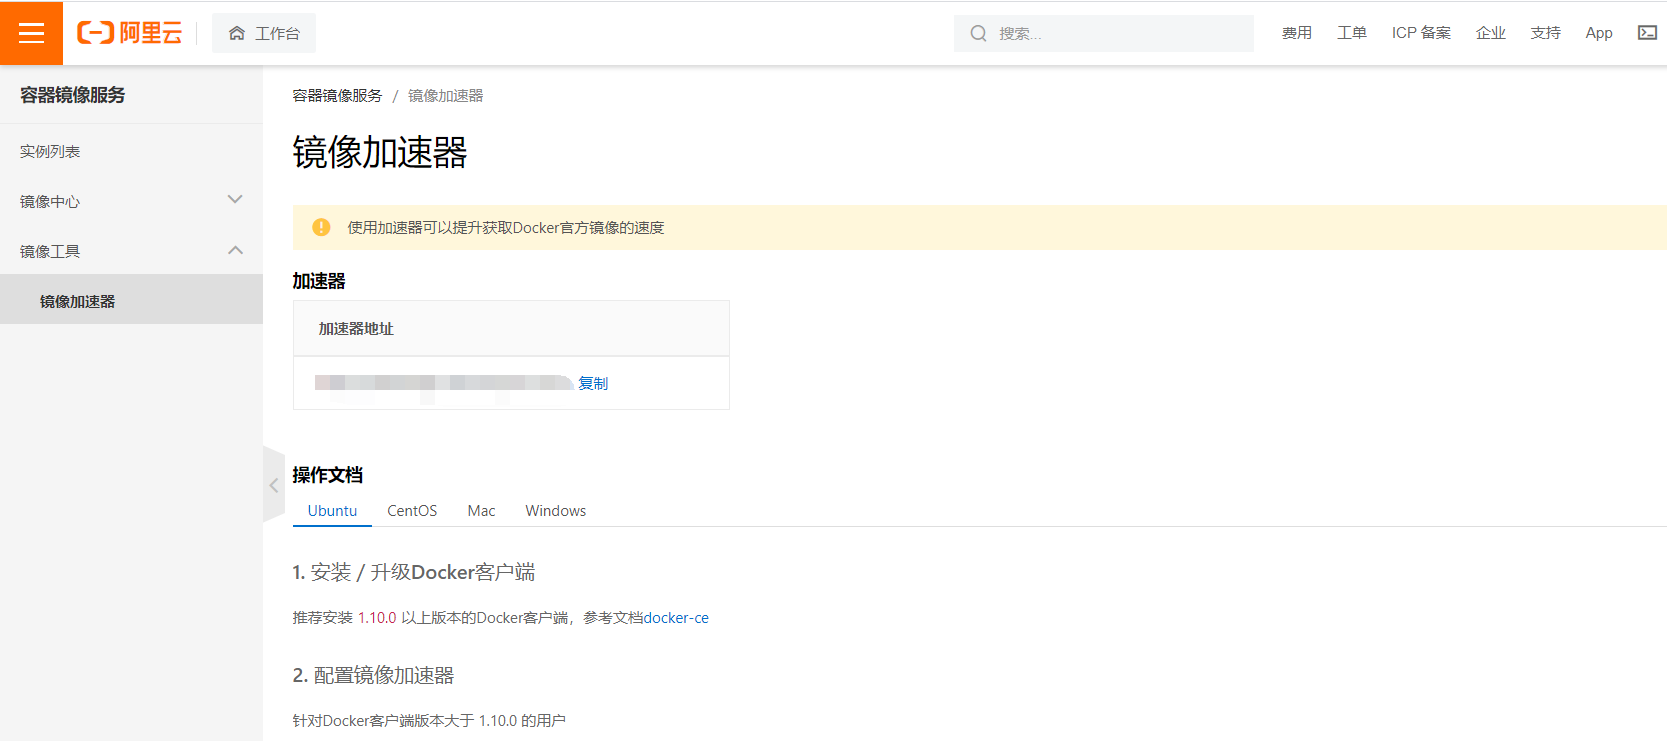Click the home icon beside 工作台

point(237,33)
